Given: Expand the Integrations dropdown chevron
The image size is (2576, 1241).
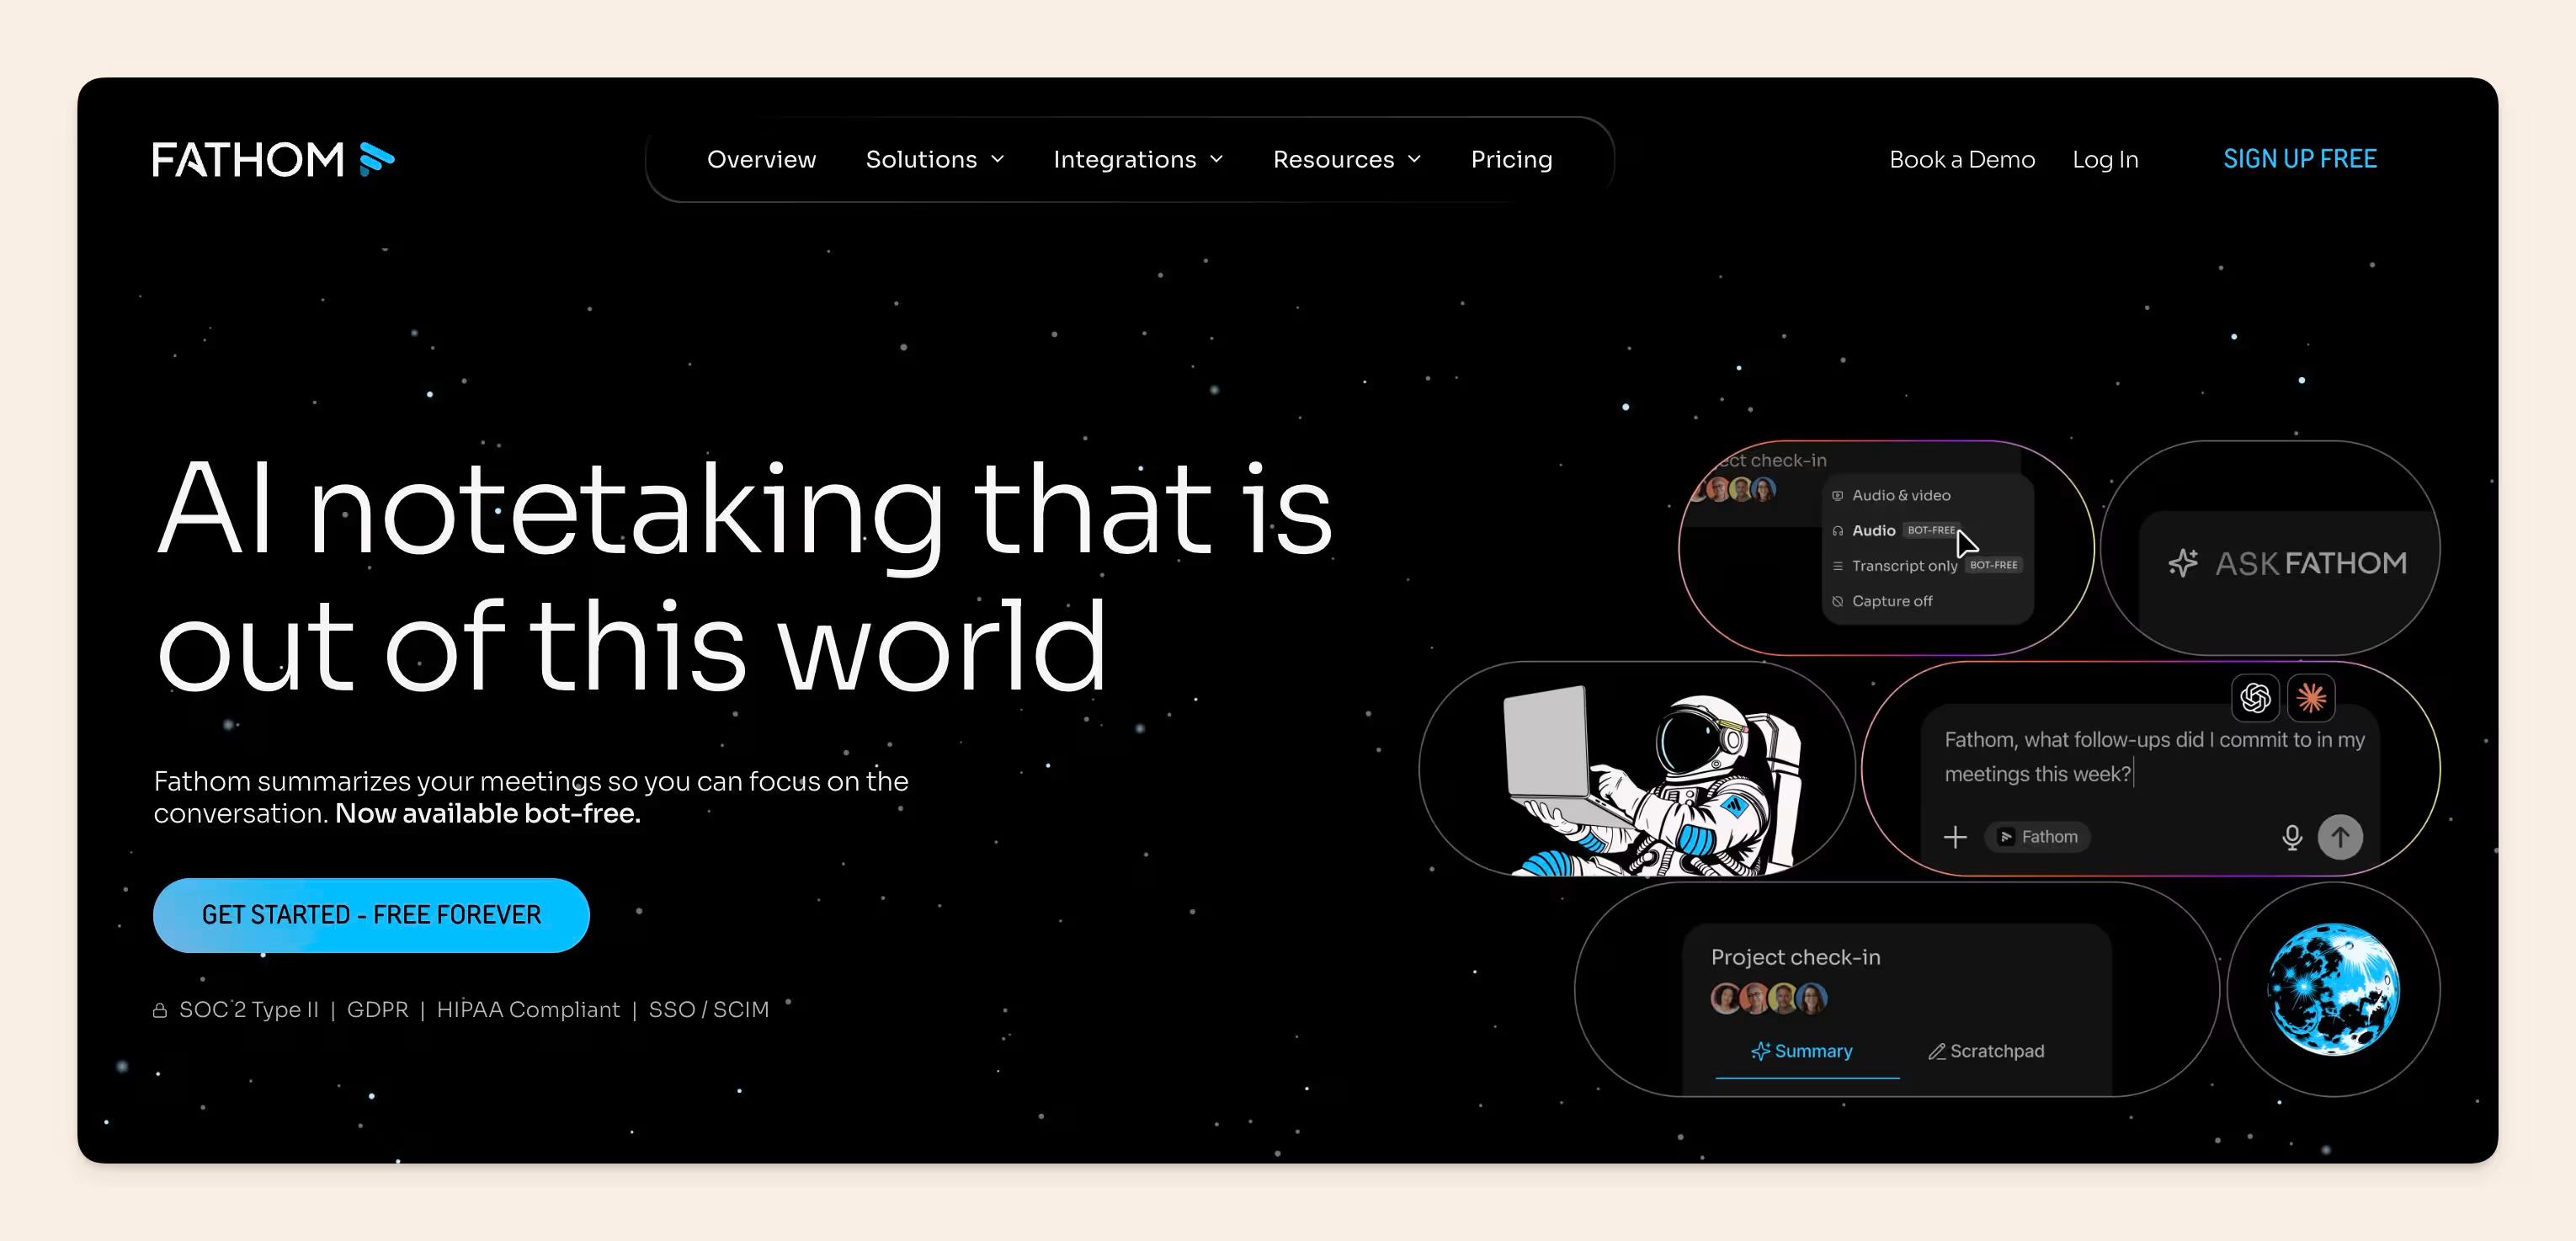Looking at the screenshot, I should [1216, 160].
